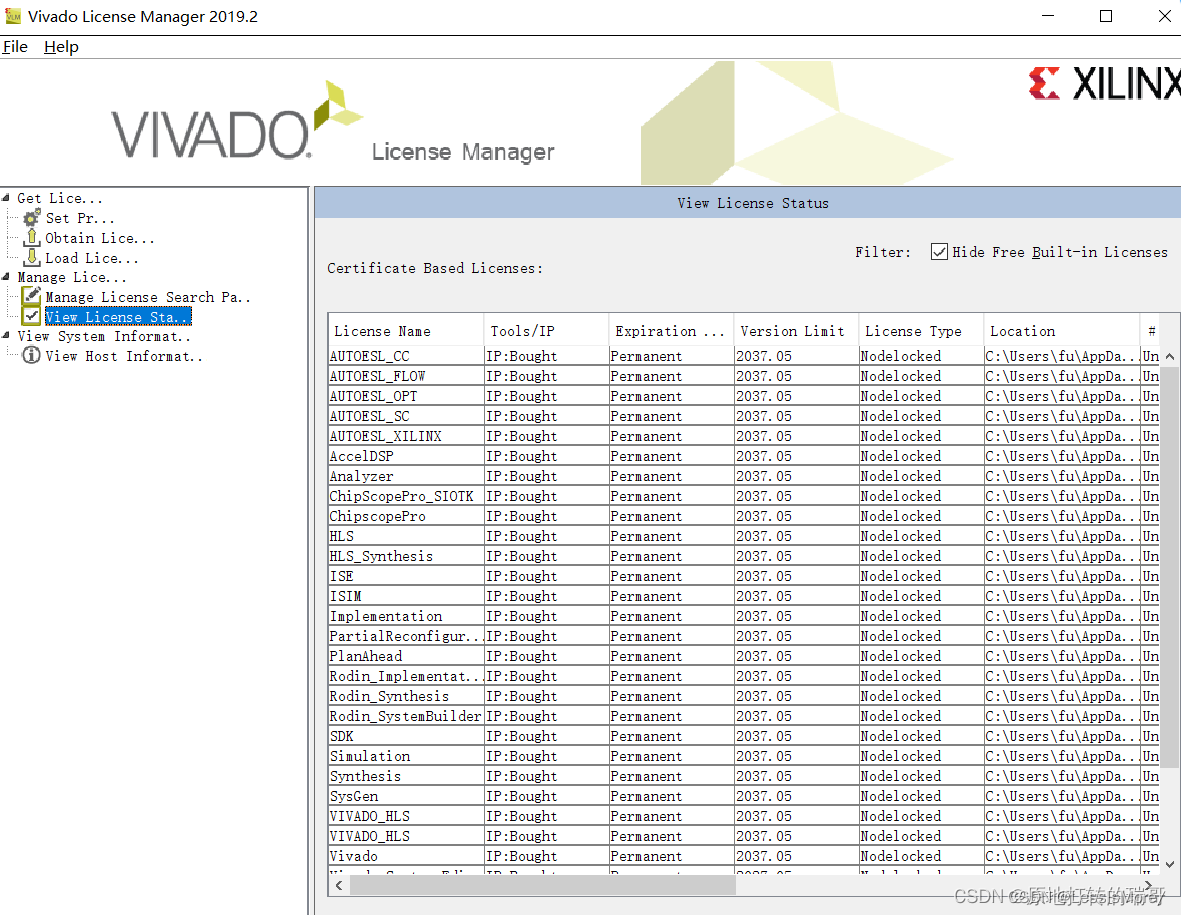Image resolution: width=1181 pixels, height=915 pixels.
Task: Sort by Tools/IP column header
Action: pyautogui.click(x=546, y=331)
